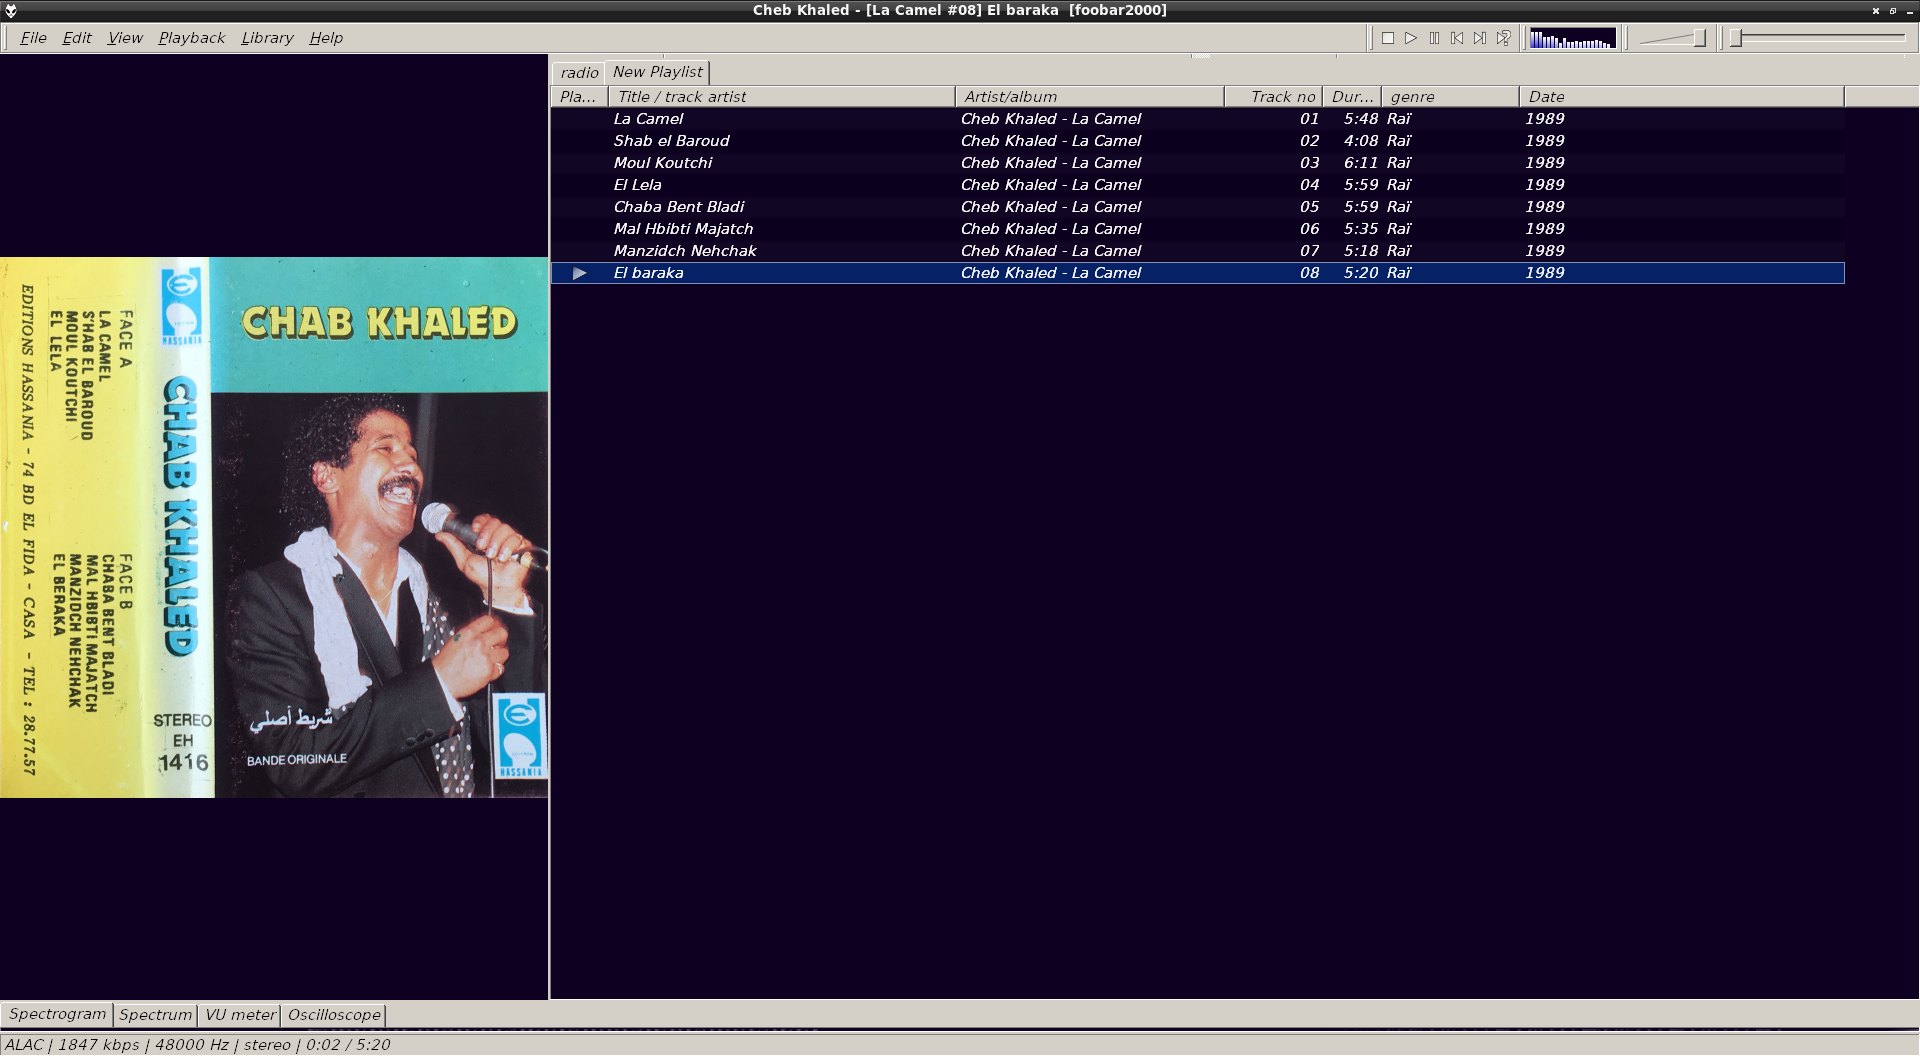The image size is (1920, 1056).
Task: Open the Library menu
Action: pyautogui.click(x=267, y=38)
